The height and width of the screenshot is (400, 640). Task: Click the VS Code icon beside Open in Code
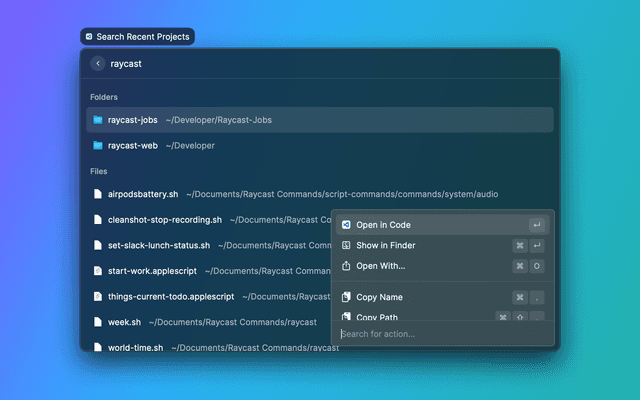click(346, 225)
